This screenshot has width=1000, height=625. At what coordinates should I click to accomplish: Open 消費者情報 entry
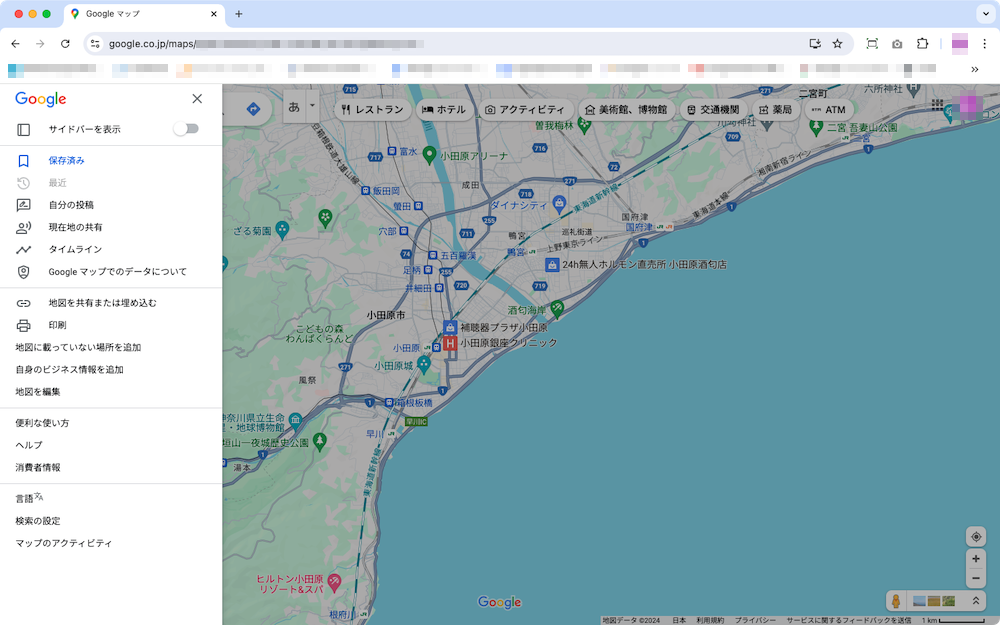click(38, 467)
